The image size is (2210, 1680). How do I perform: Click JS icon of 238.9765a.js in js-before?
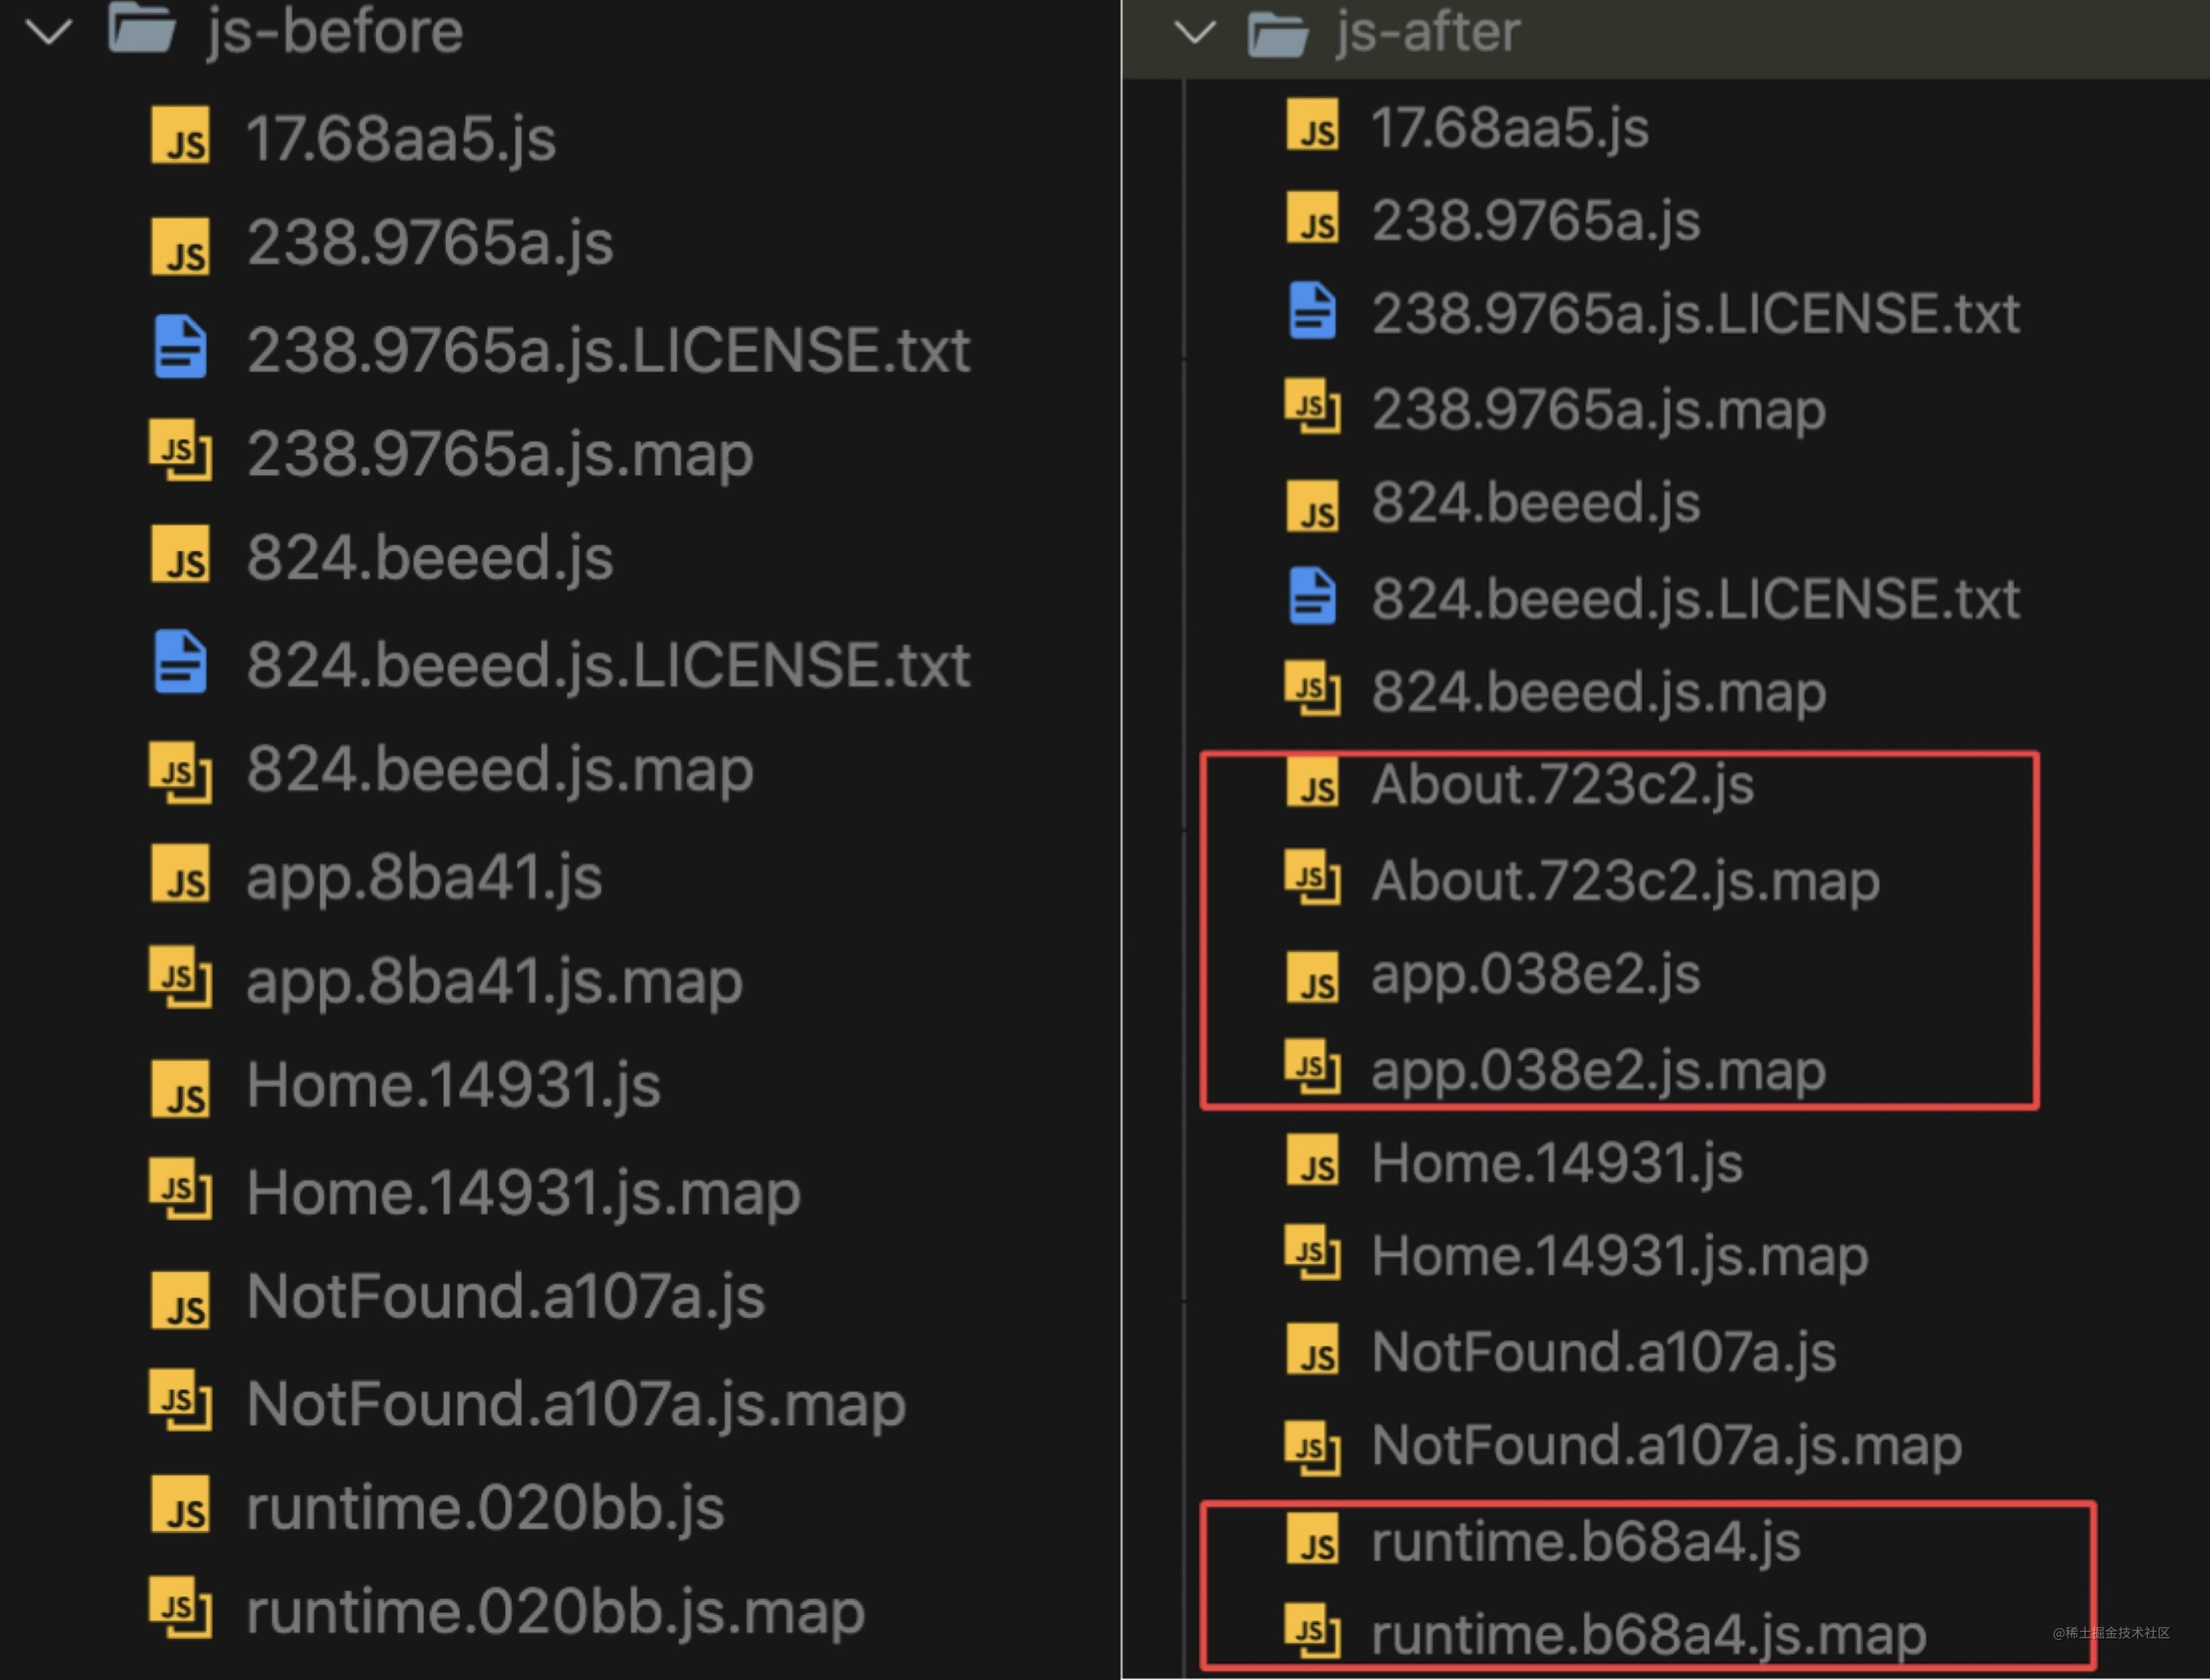pyautogui.click(x=181, y=246)
